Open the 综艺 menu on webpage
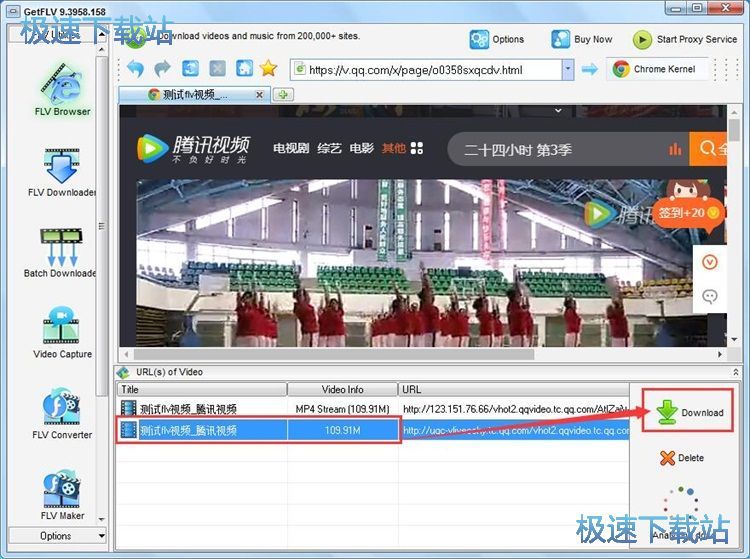The image size is (750, 559). click(329, 148)
